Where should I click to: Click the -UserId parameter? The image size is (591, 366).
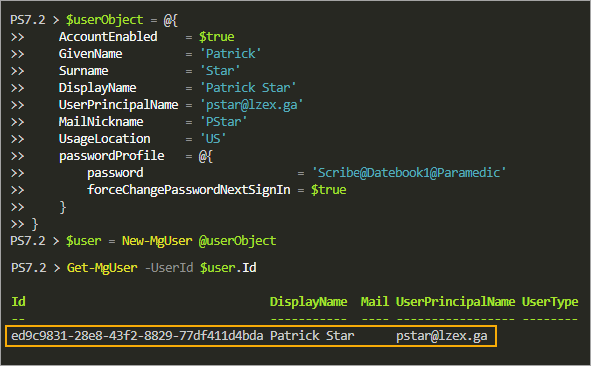(x=169, y=268)
